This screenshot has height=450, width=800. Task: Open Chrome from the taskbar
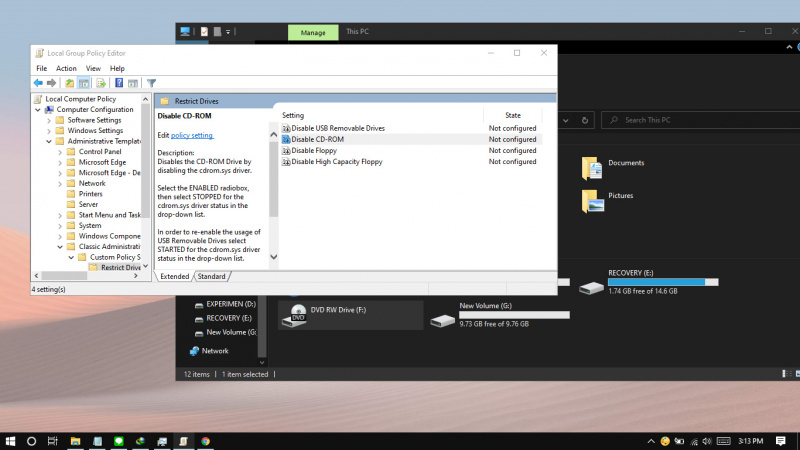coord(205,441)
